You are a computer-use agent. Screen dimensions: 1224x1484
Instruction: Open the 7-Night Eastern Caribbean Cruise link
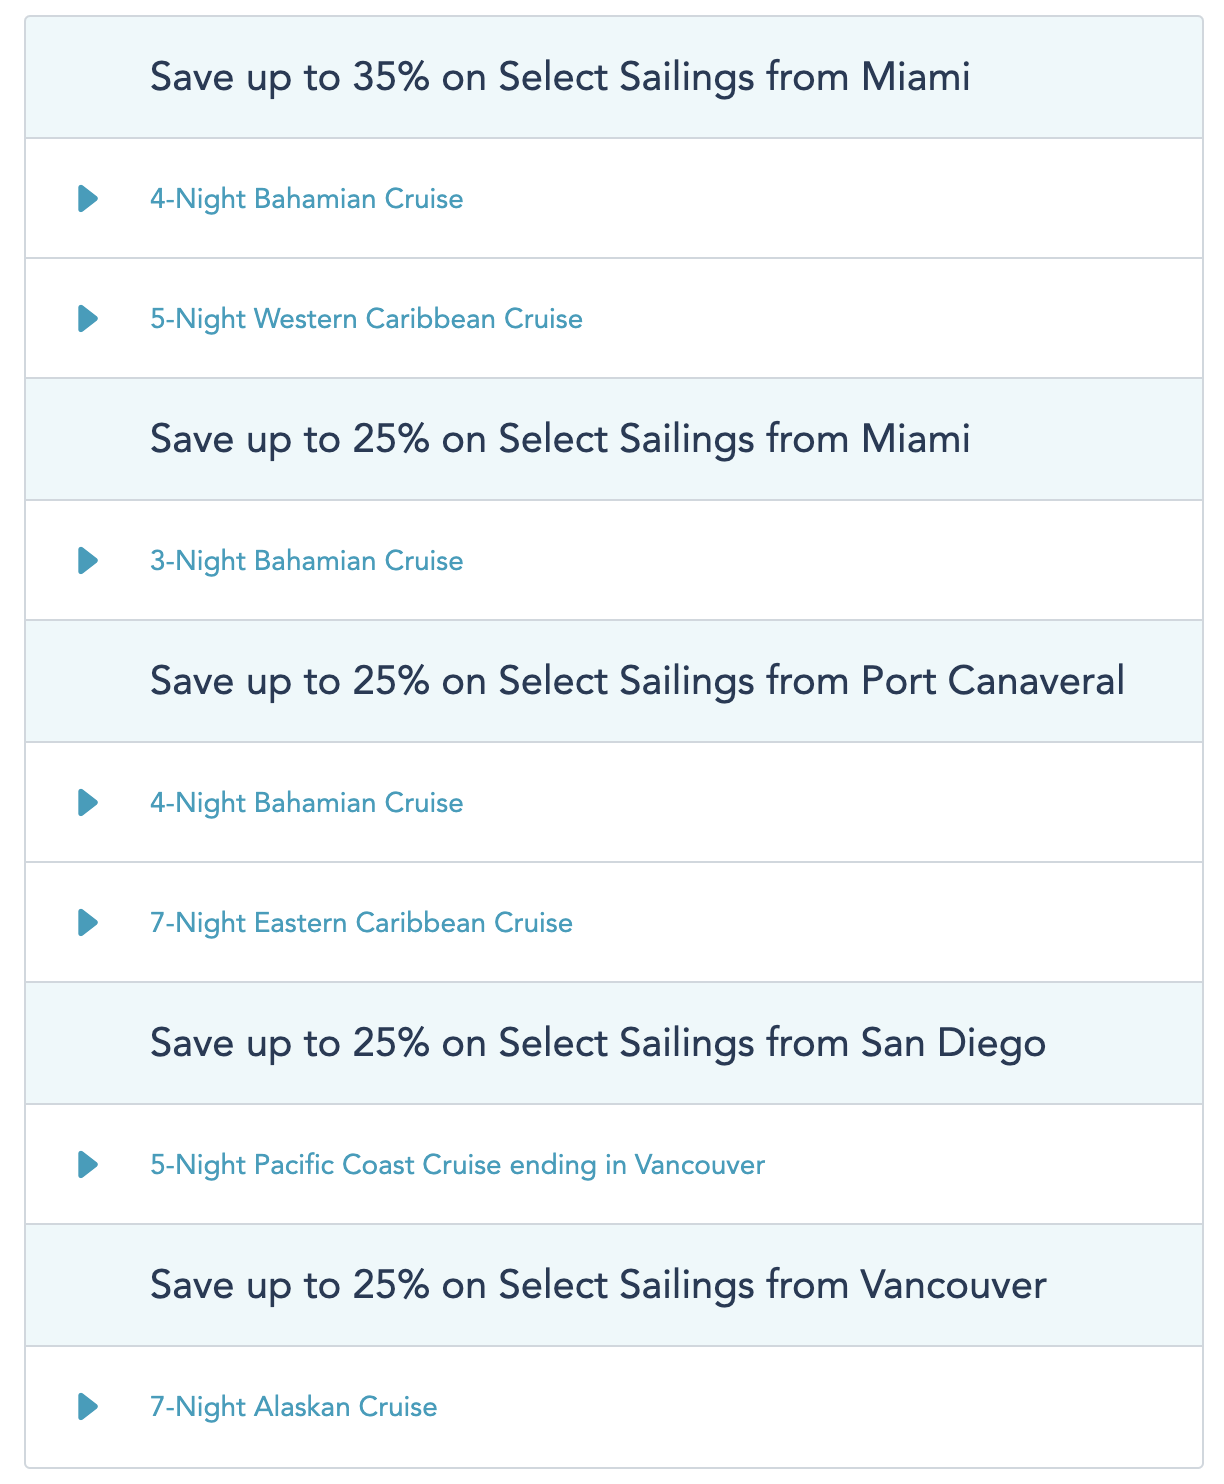click(361, 923)
